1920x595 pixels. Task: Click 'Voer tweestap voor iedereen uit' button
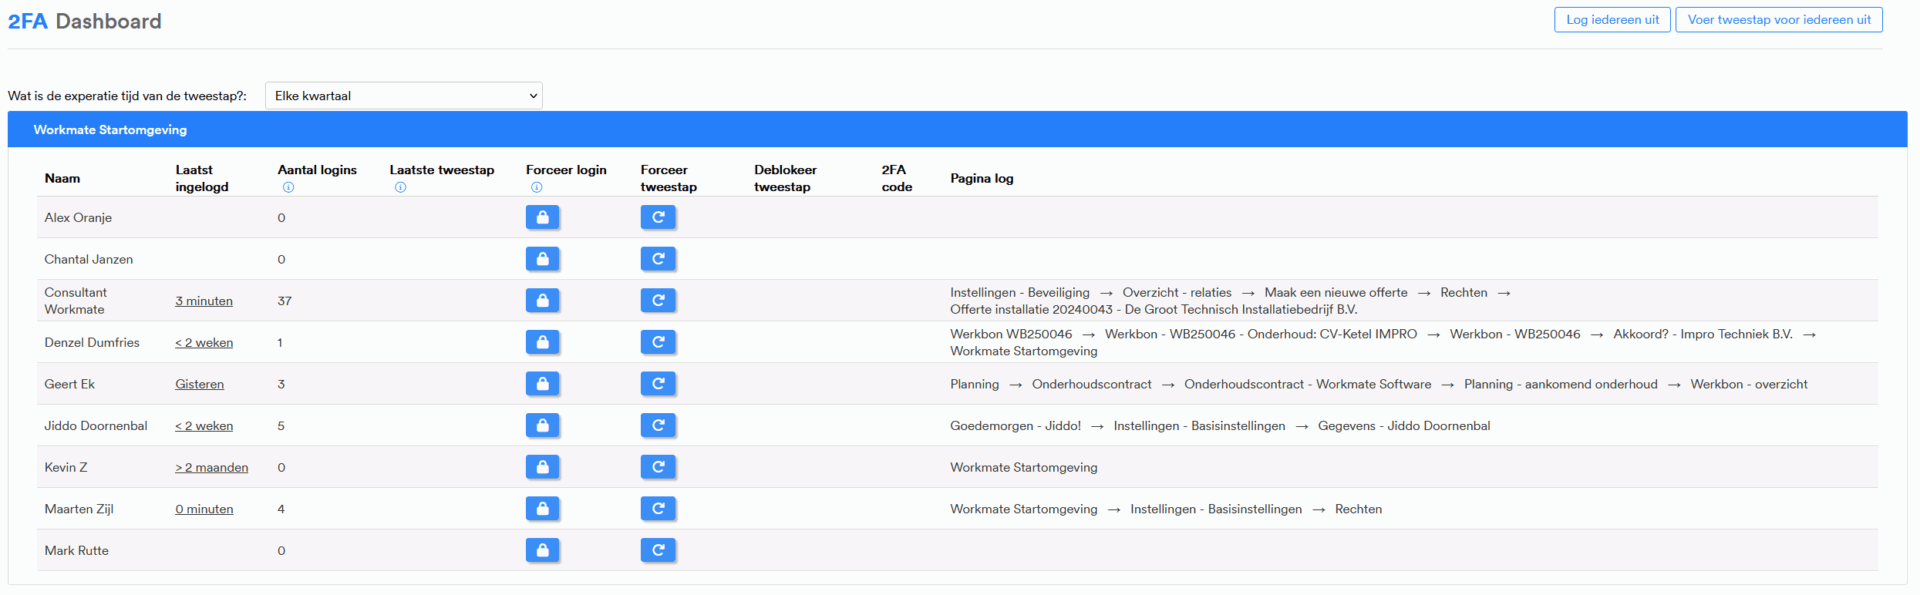[x=1778, y=20]
